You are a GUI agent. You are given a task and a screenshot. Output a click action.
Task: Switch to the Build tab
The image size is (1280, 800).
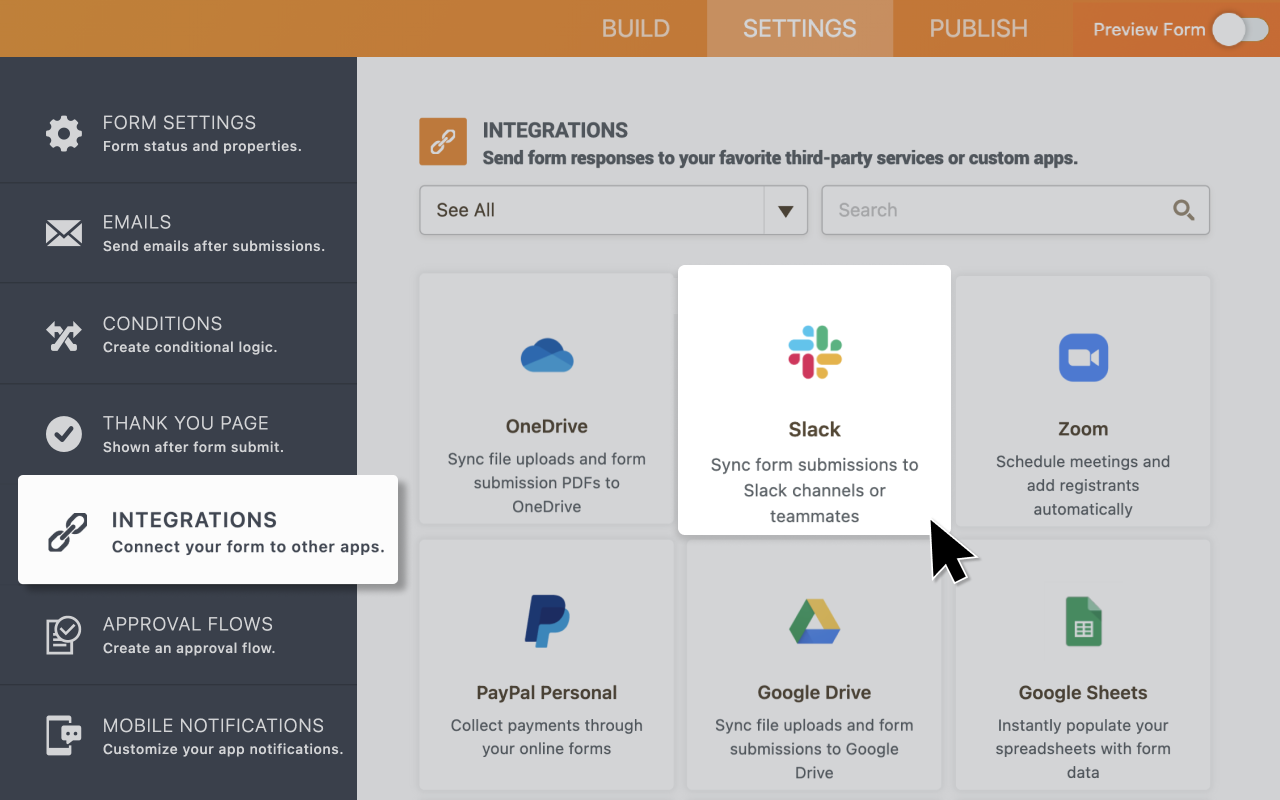coord(635,28)
